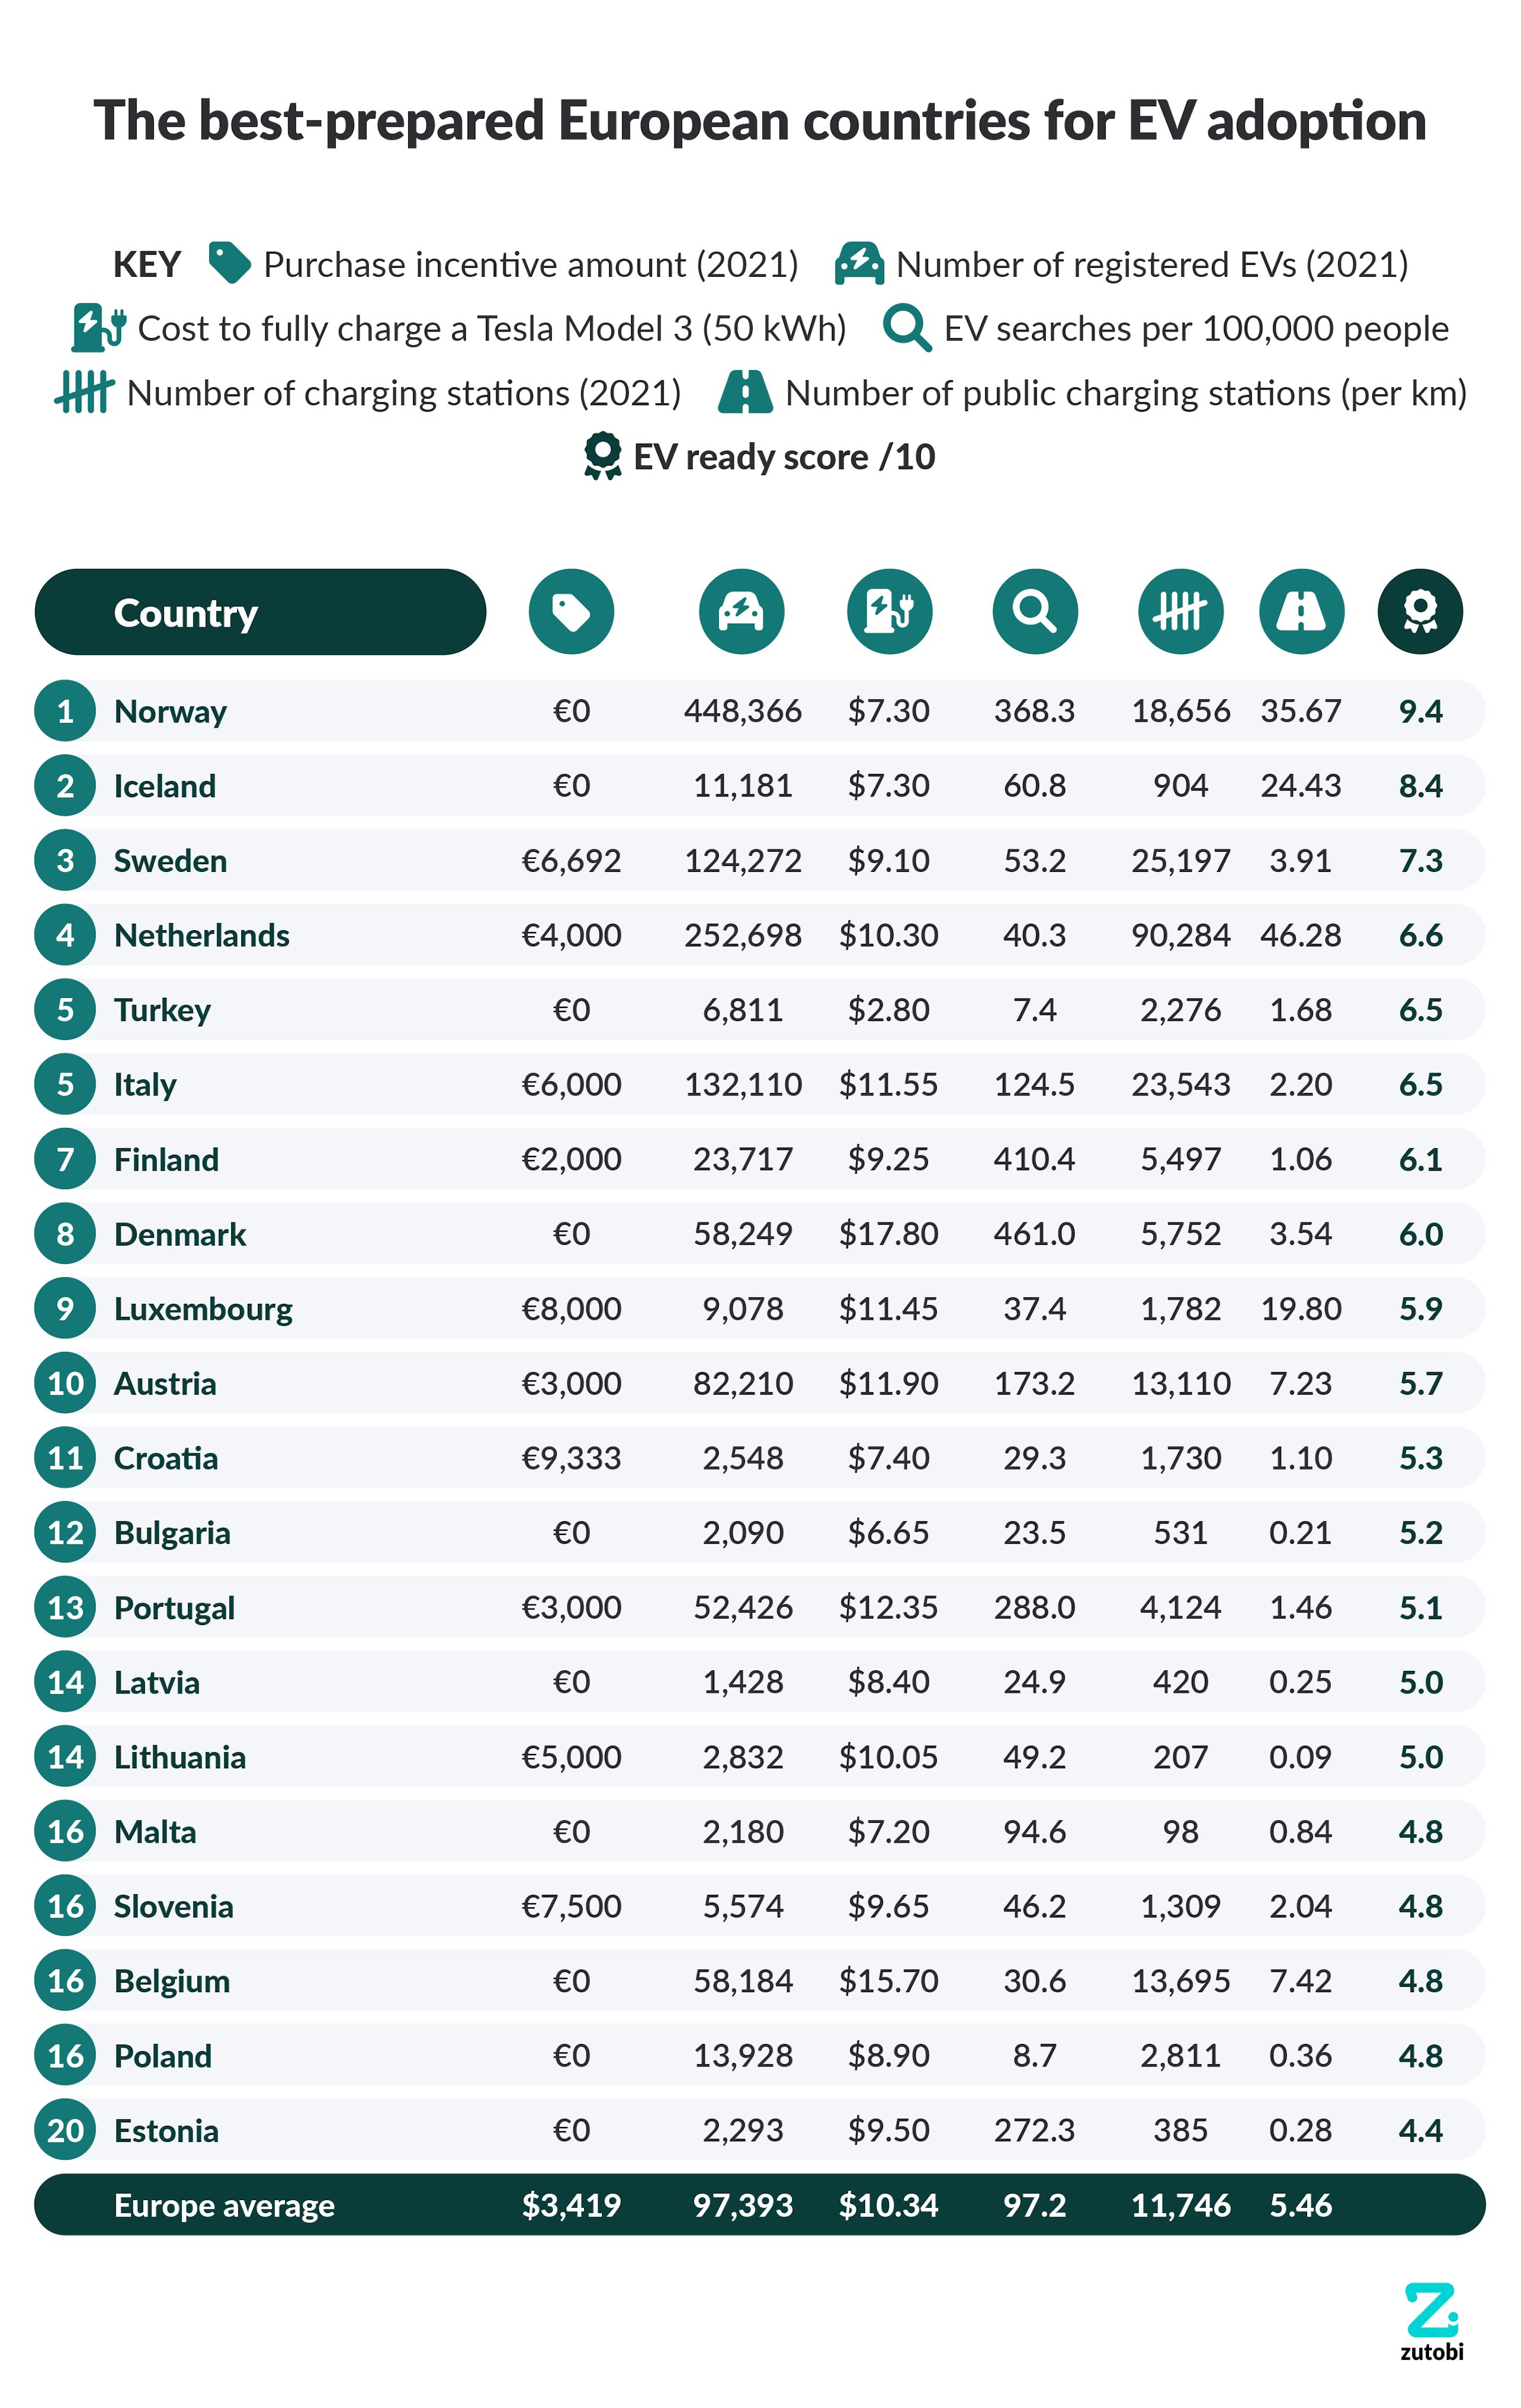The image size is (1521, 2408).
Task: Click the magnifier EV searches column header icon
Action: 1034,611
